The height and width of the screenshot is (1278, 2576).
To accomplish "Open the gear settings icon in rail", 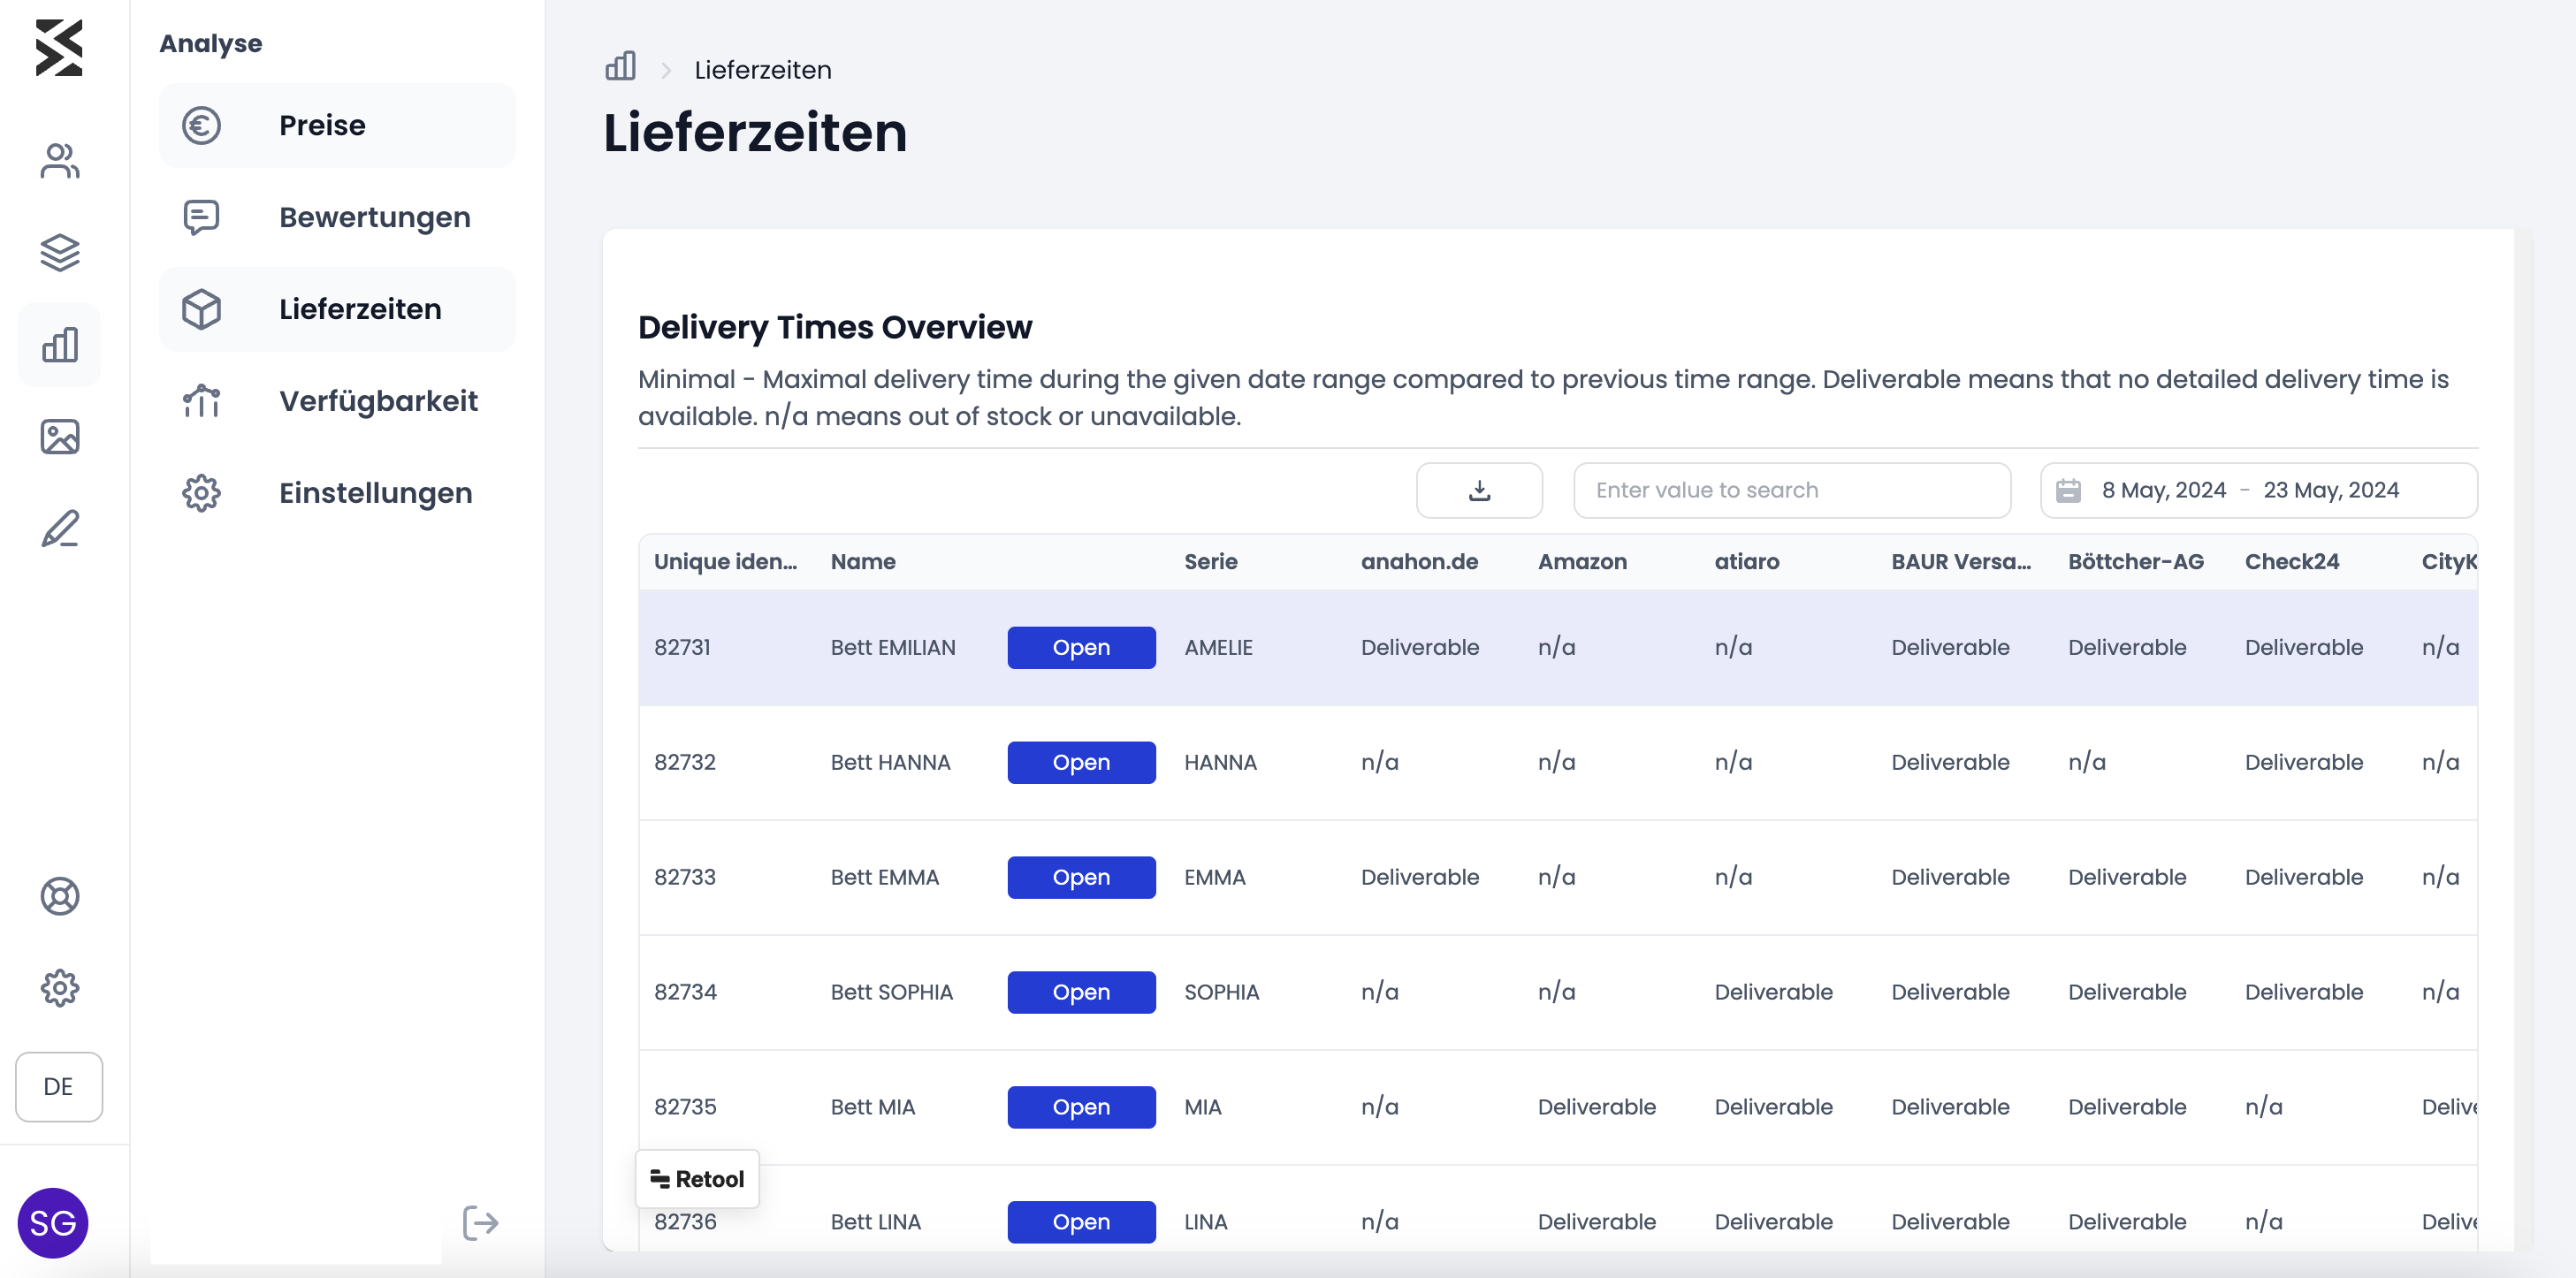I will [59, 988].
